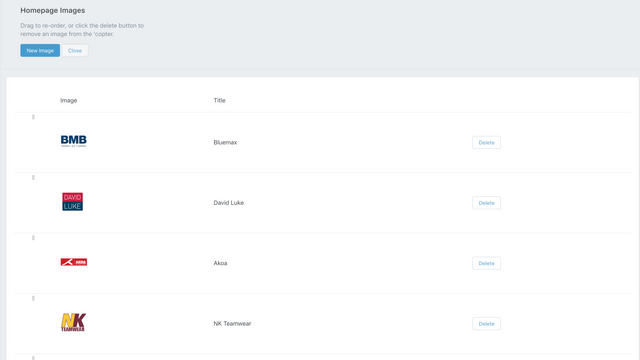
Task: Click the David Luke title text
Action: click(229, 203)
